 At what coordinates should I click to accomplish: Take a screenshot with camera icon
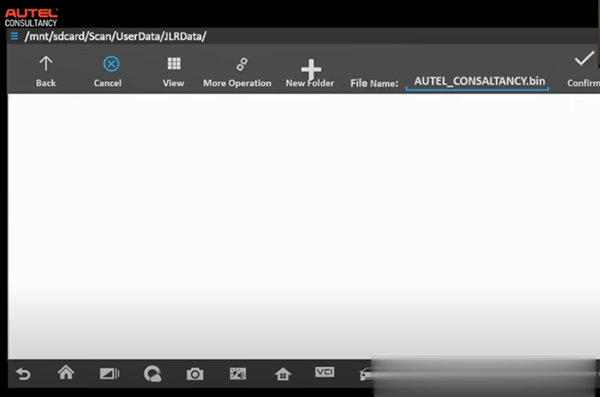pos(195,374)
